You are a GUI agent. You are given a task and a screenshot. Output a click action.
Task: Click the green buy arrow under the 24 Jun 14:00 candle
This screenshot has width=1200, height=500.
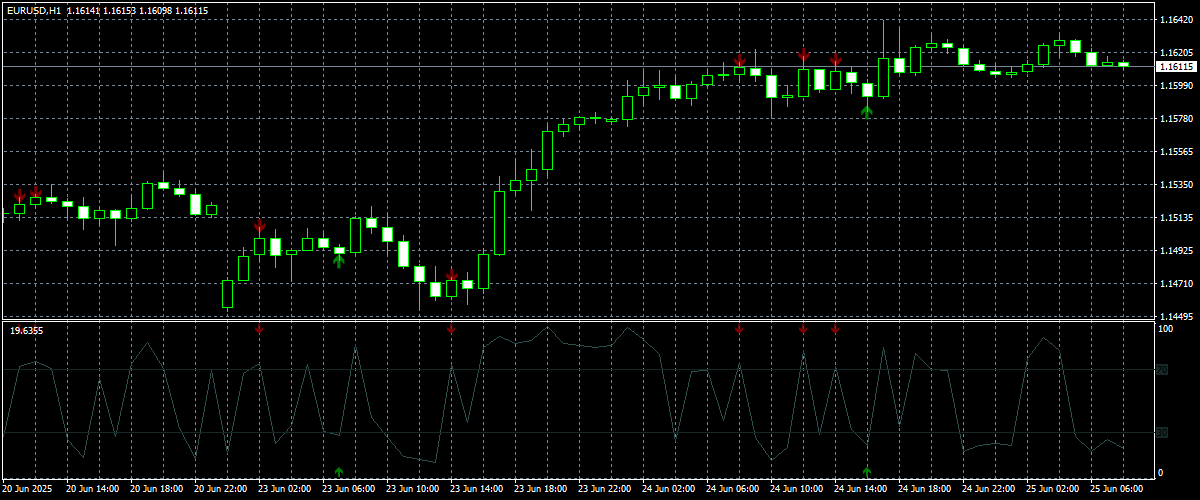(x=867, y=111)
